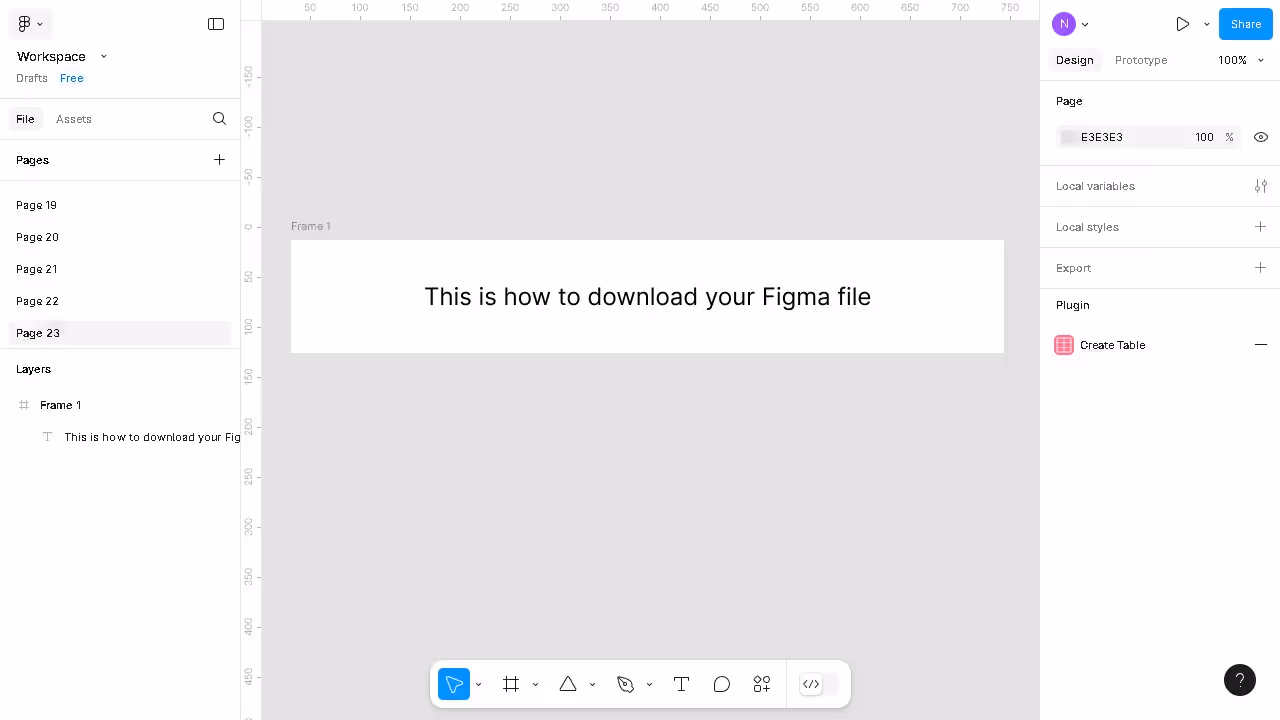This screenshot has width=1280, height=720.
Task: Open the presentation options chevron
Action: pyautogui.click(x=1207, y=24)
